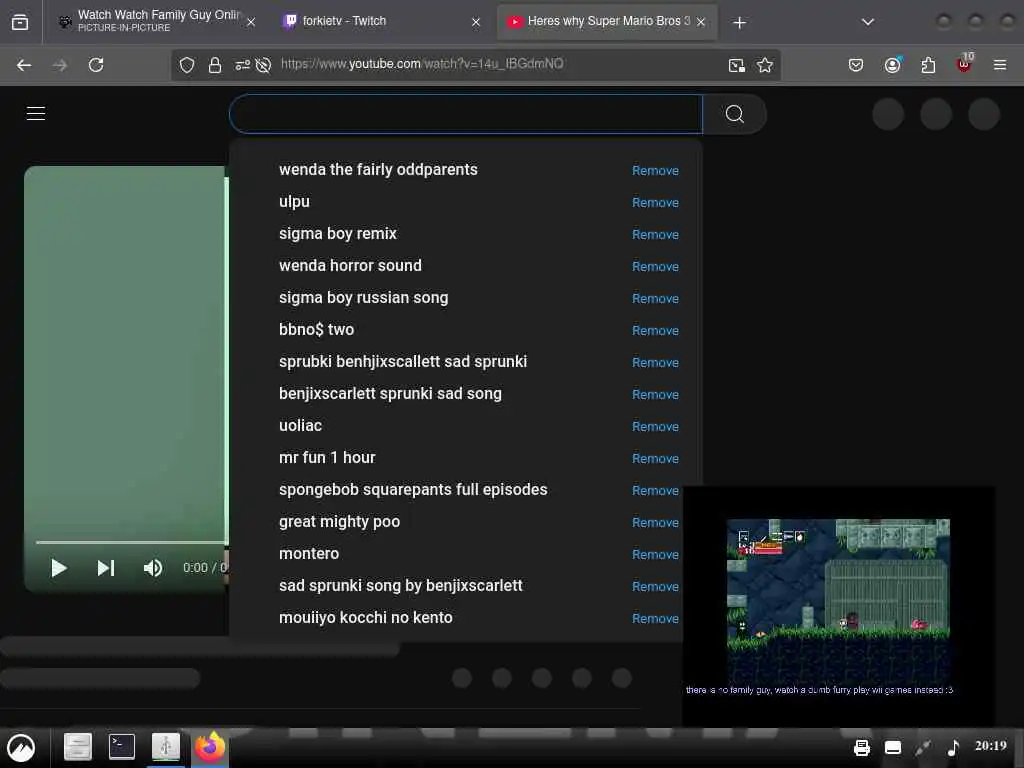Open the tracking protection shield icon
1024x768 pixels.
[187, 65]
